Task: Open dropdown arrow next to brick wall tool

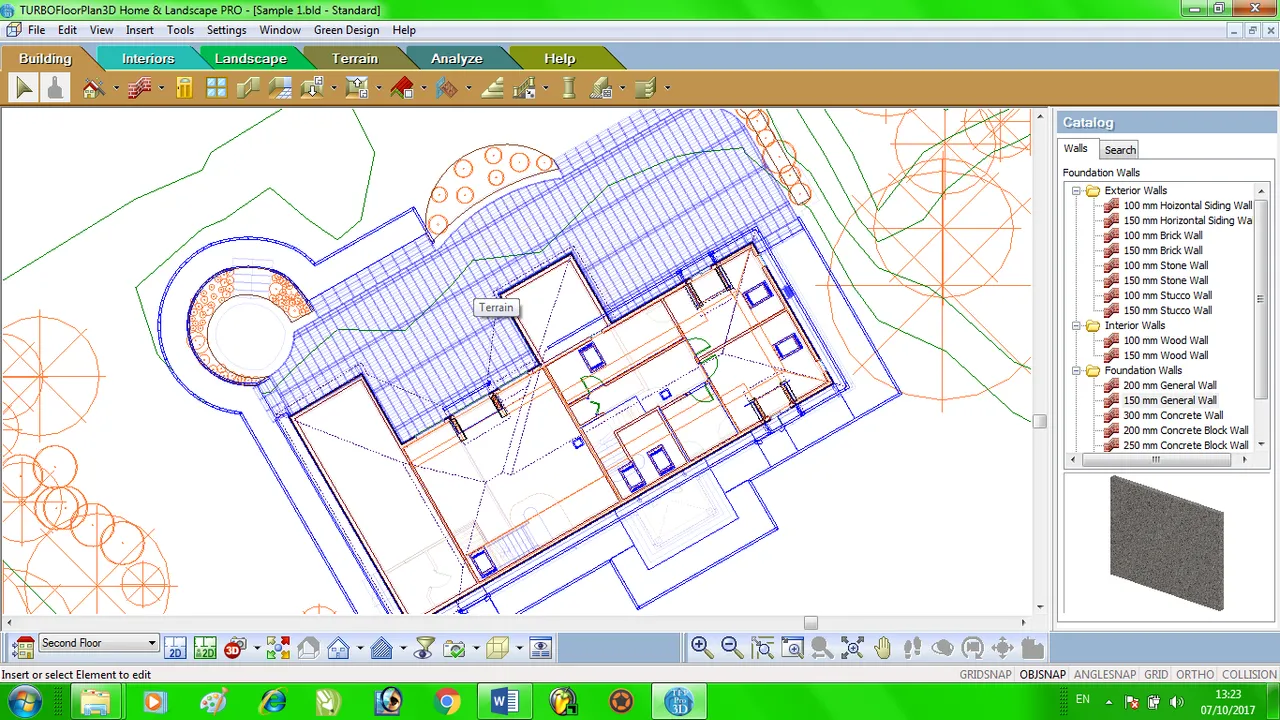Action: (161, 88)
